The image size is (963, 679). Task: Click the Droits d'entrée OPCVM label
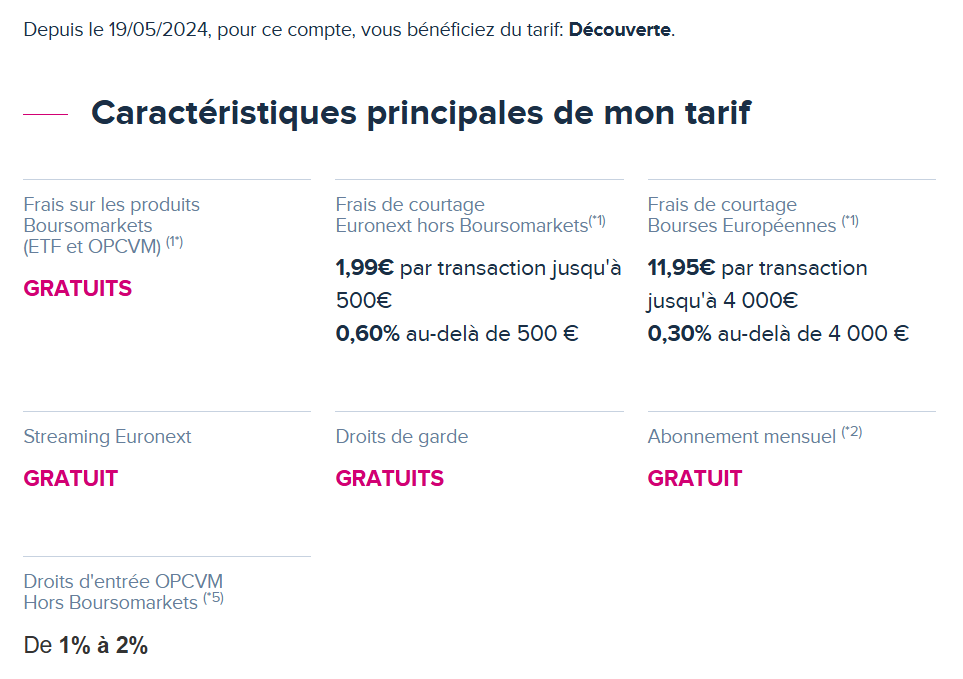[123, 581]
